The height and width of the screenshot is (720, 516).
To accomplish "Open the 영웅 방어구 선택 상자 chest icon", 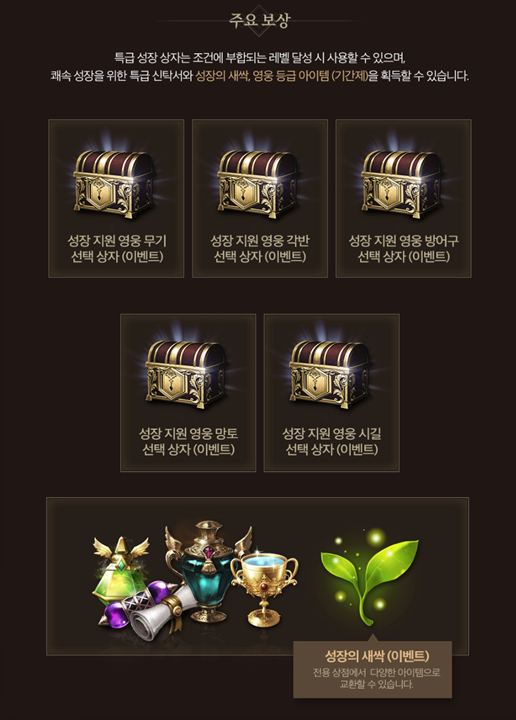I will coord(403,184).
